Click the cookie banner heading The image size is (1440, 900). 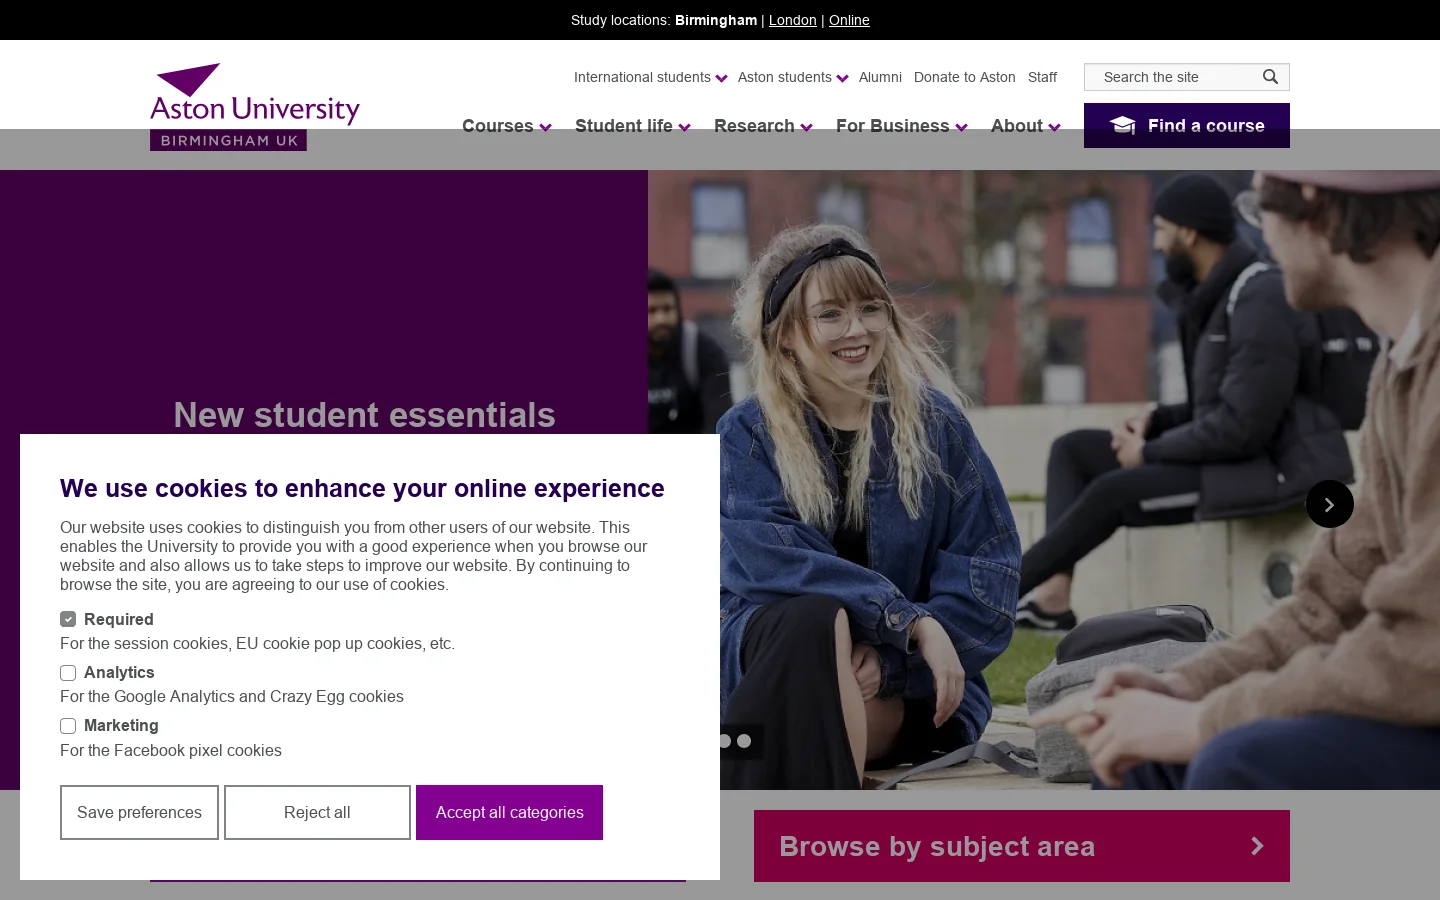[x=362, y=488]
